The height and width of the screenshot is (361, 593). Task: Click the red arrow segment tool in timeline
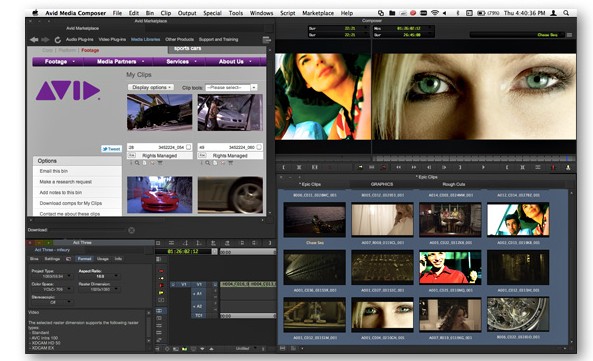click(x=161, y=285)
